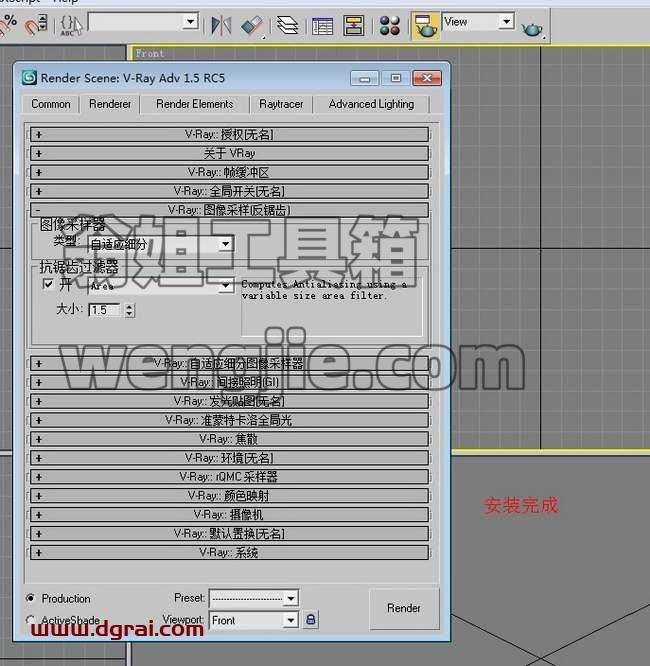Click the Spinner Snap magnet icon
The width and height of the screenshot is (650, 666).
coord(36,24)
